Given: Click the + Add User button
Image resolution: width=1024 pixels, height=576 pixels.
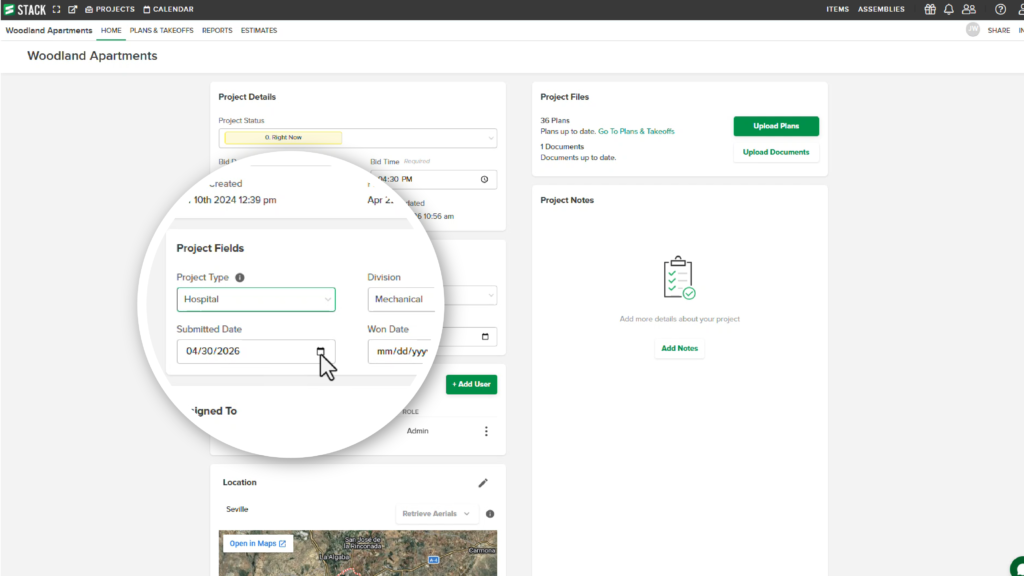Looking at the screenshot, I should coord(472,385).
